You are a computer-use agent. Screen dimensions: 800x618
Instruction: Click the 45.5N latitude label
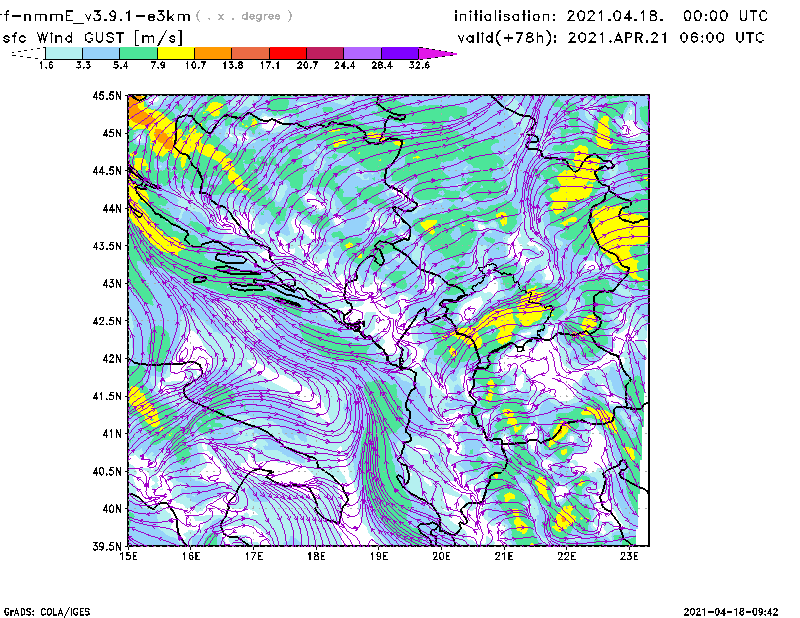pyautogui.click(x=108, y=95)
